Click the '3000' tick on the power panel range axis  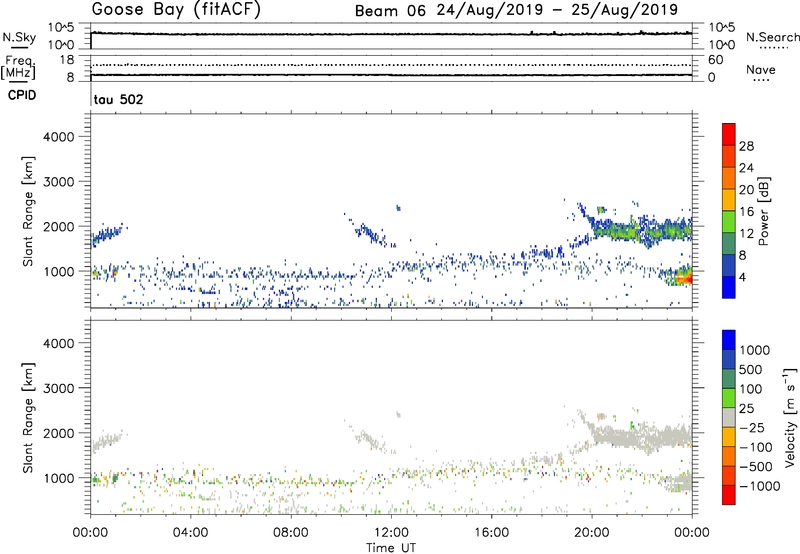(59, 182)
